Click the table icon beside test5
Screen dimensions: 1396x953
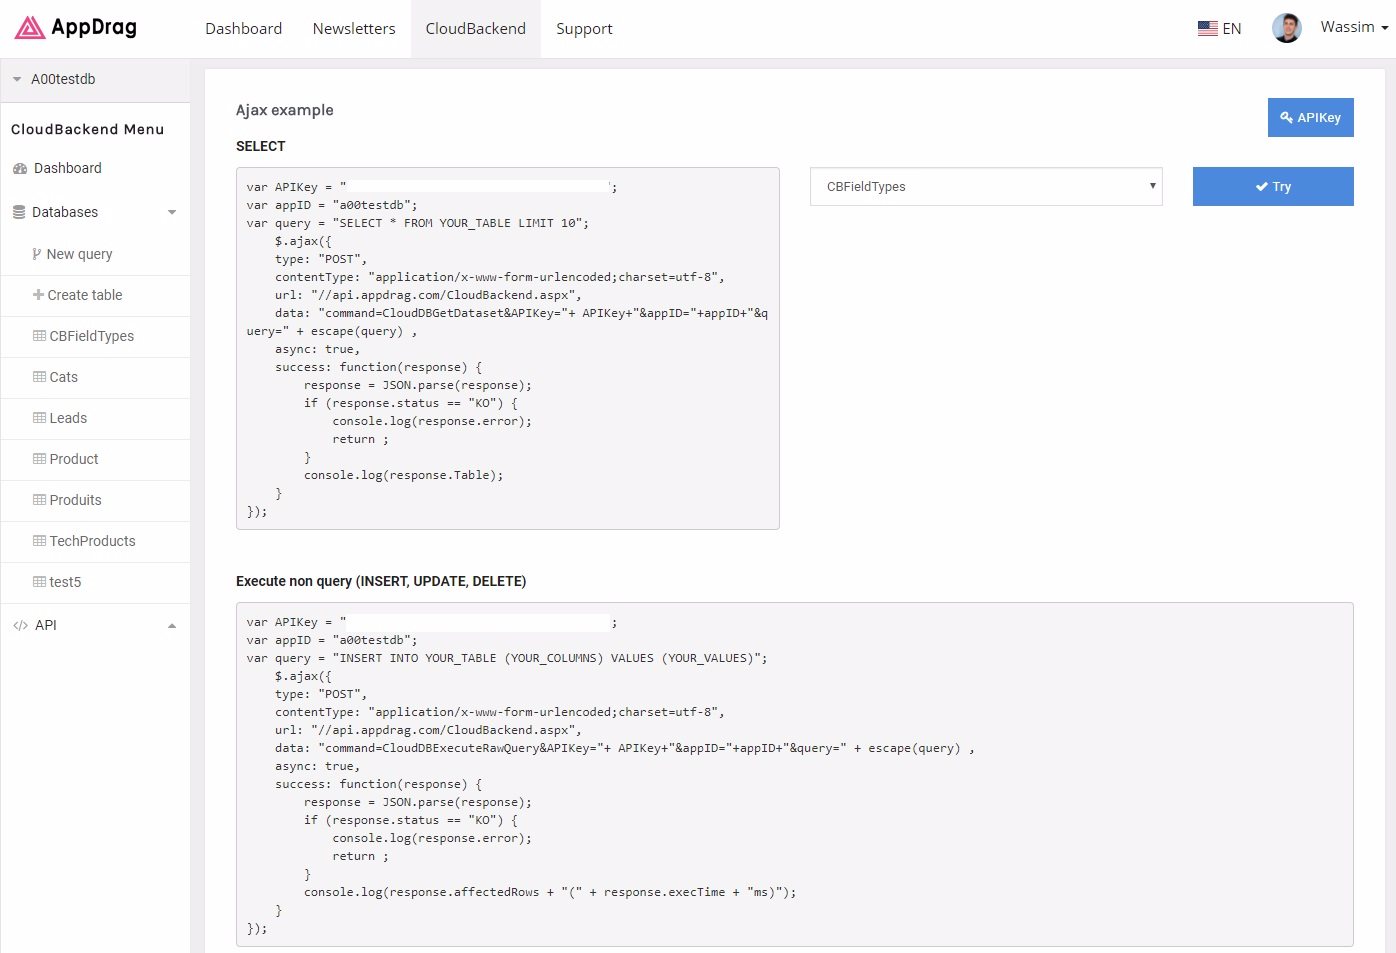39,582
